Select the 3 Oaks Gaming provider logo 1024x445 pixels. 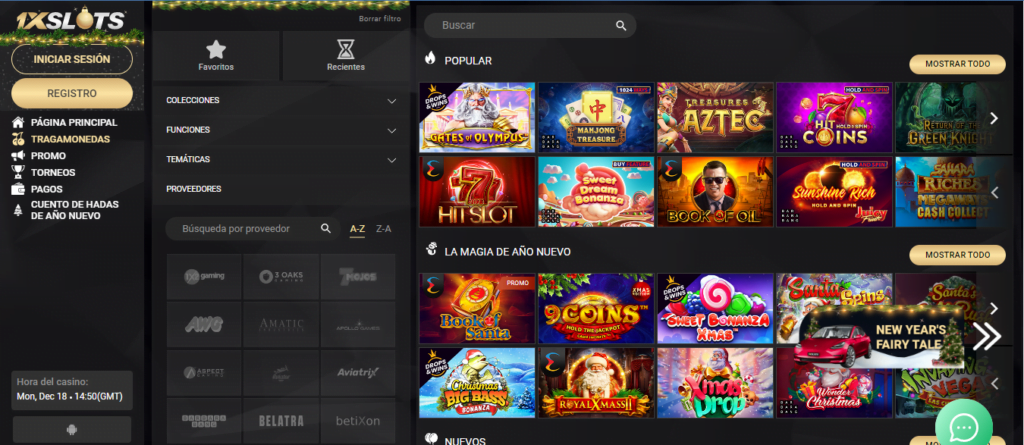coord(281,276)
